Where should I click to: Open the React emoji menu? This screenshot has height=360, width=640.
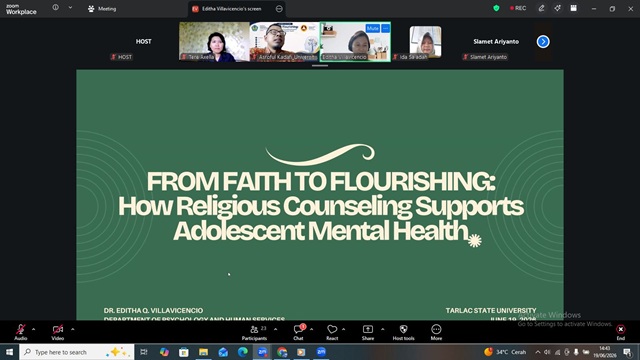pos(332,332)
